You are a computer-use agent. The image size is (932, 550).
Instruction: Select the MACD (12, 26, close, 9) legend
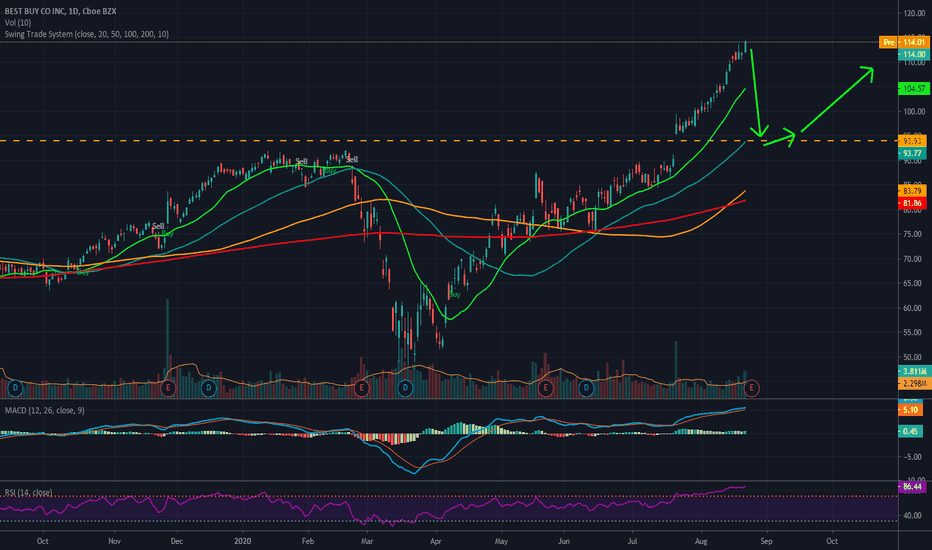[x=45, y=410]
